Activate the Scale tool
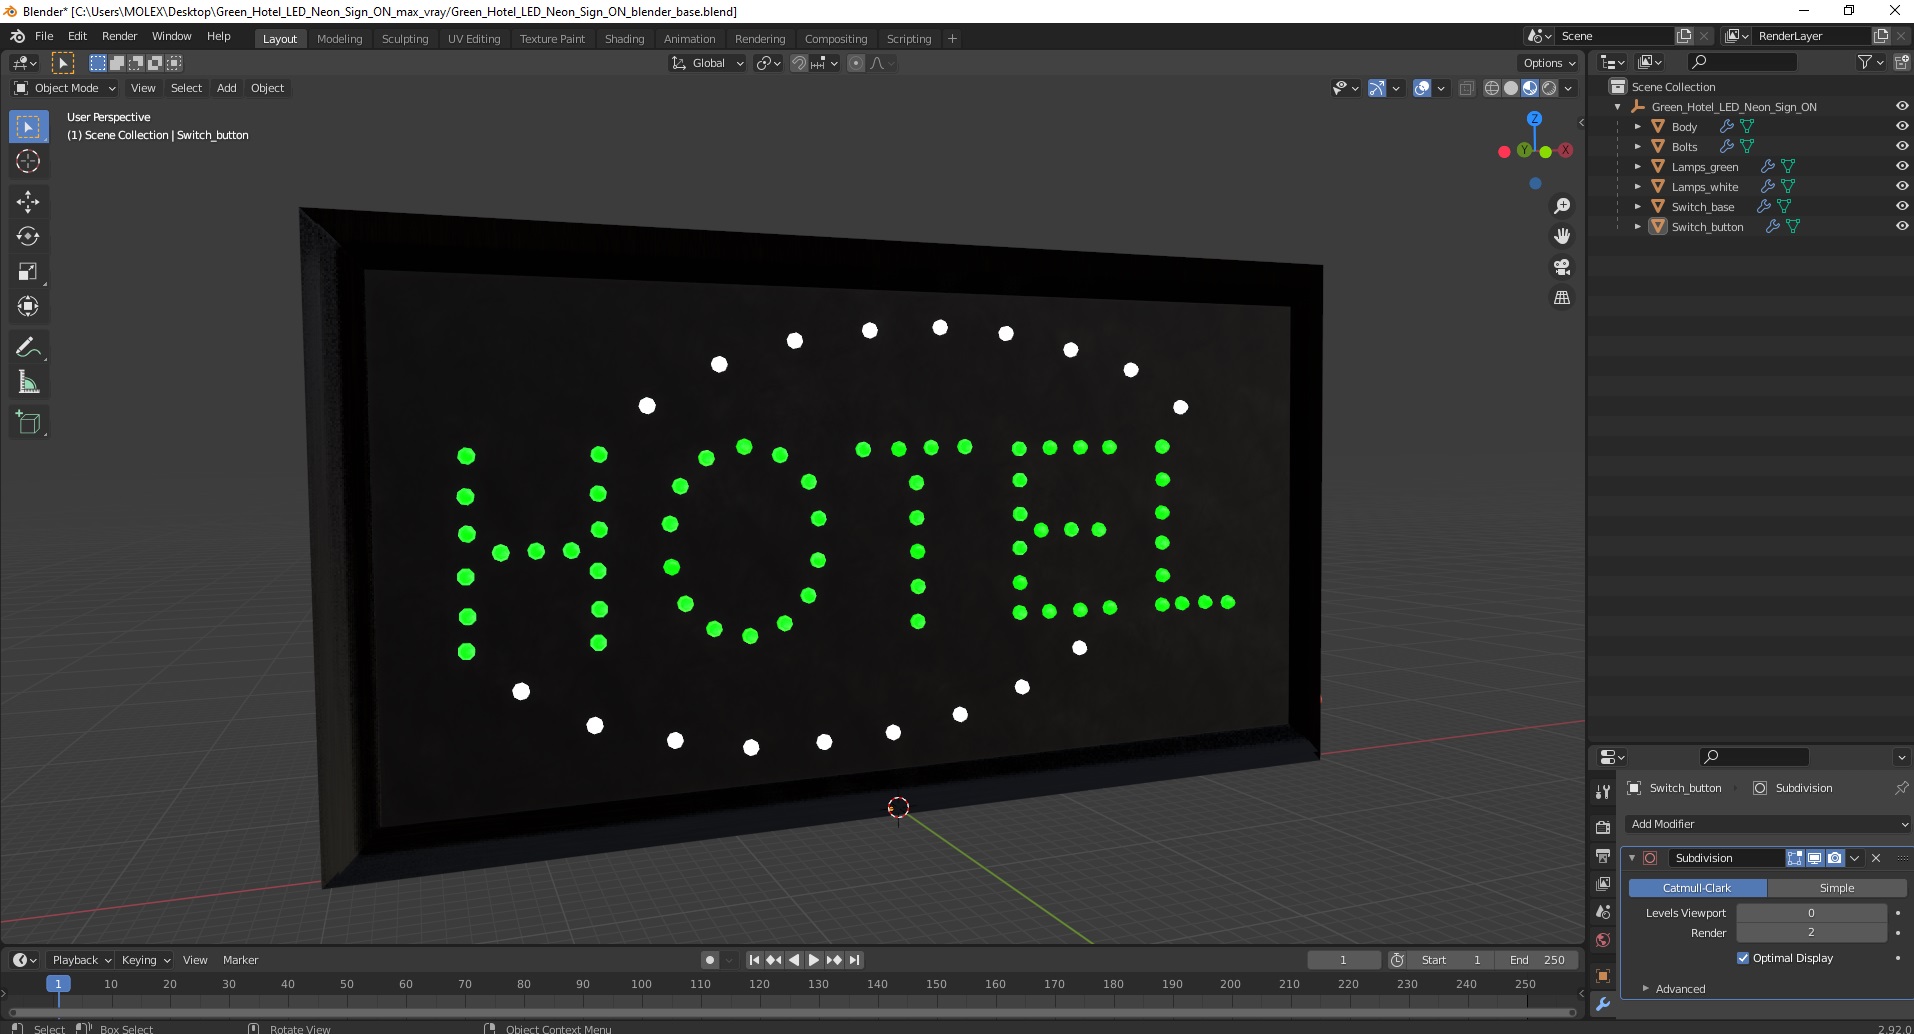Screen dimensions: 1914x1034 (28, 271)
